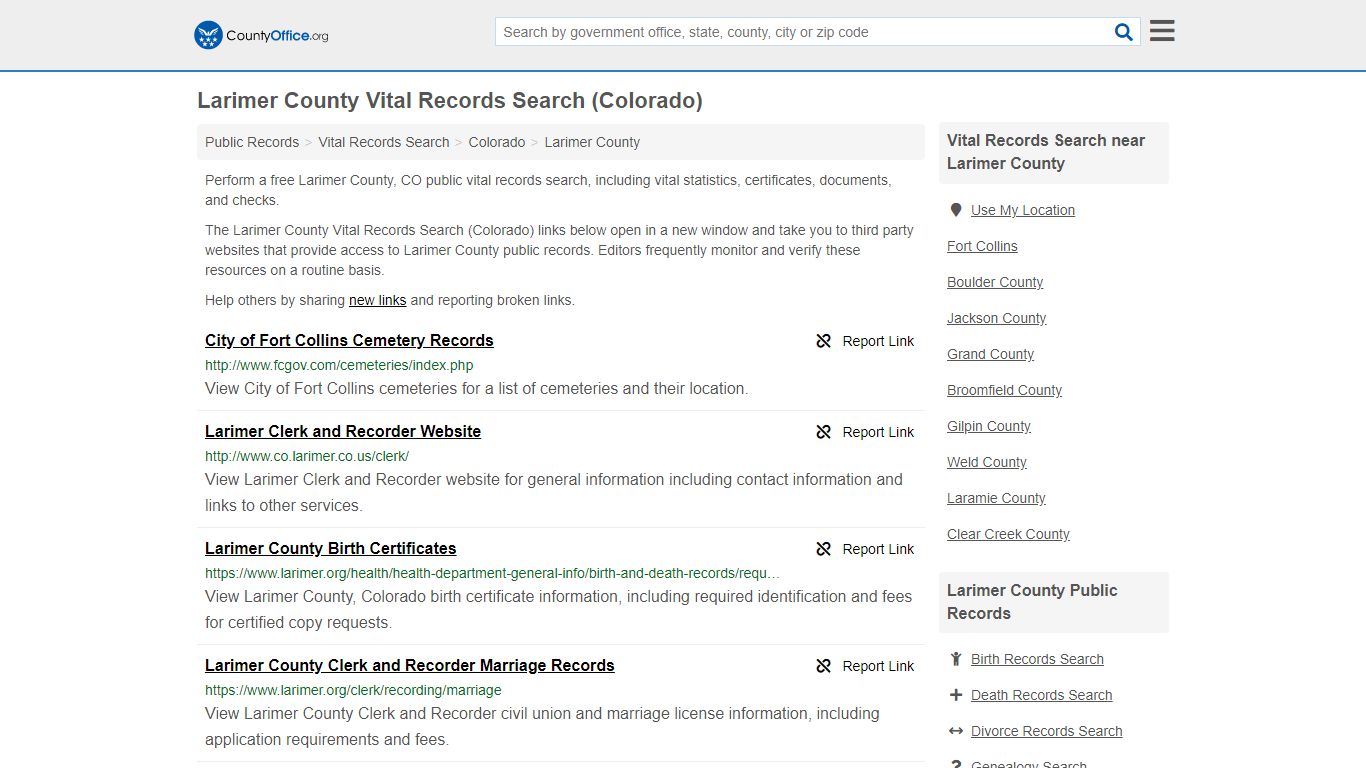The width and height of the screenshot is (1366, 768).
Task: Open Gilpin County nearby link
Action: (x=989, y=426)
